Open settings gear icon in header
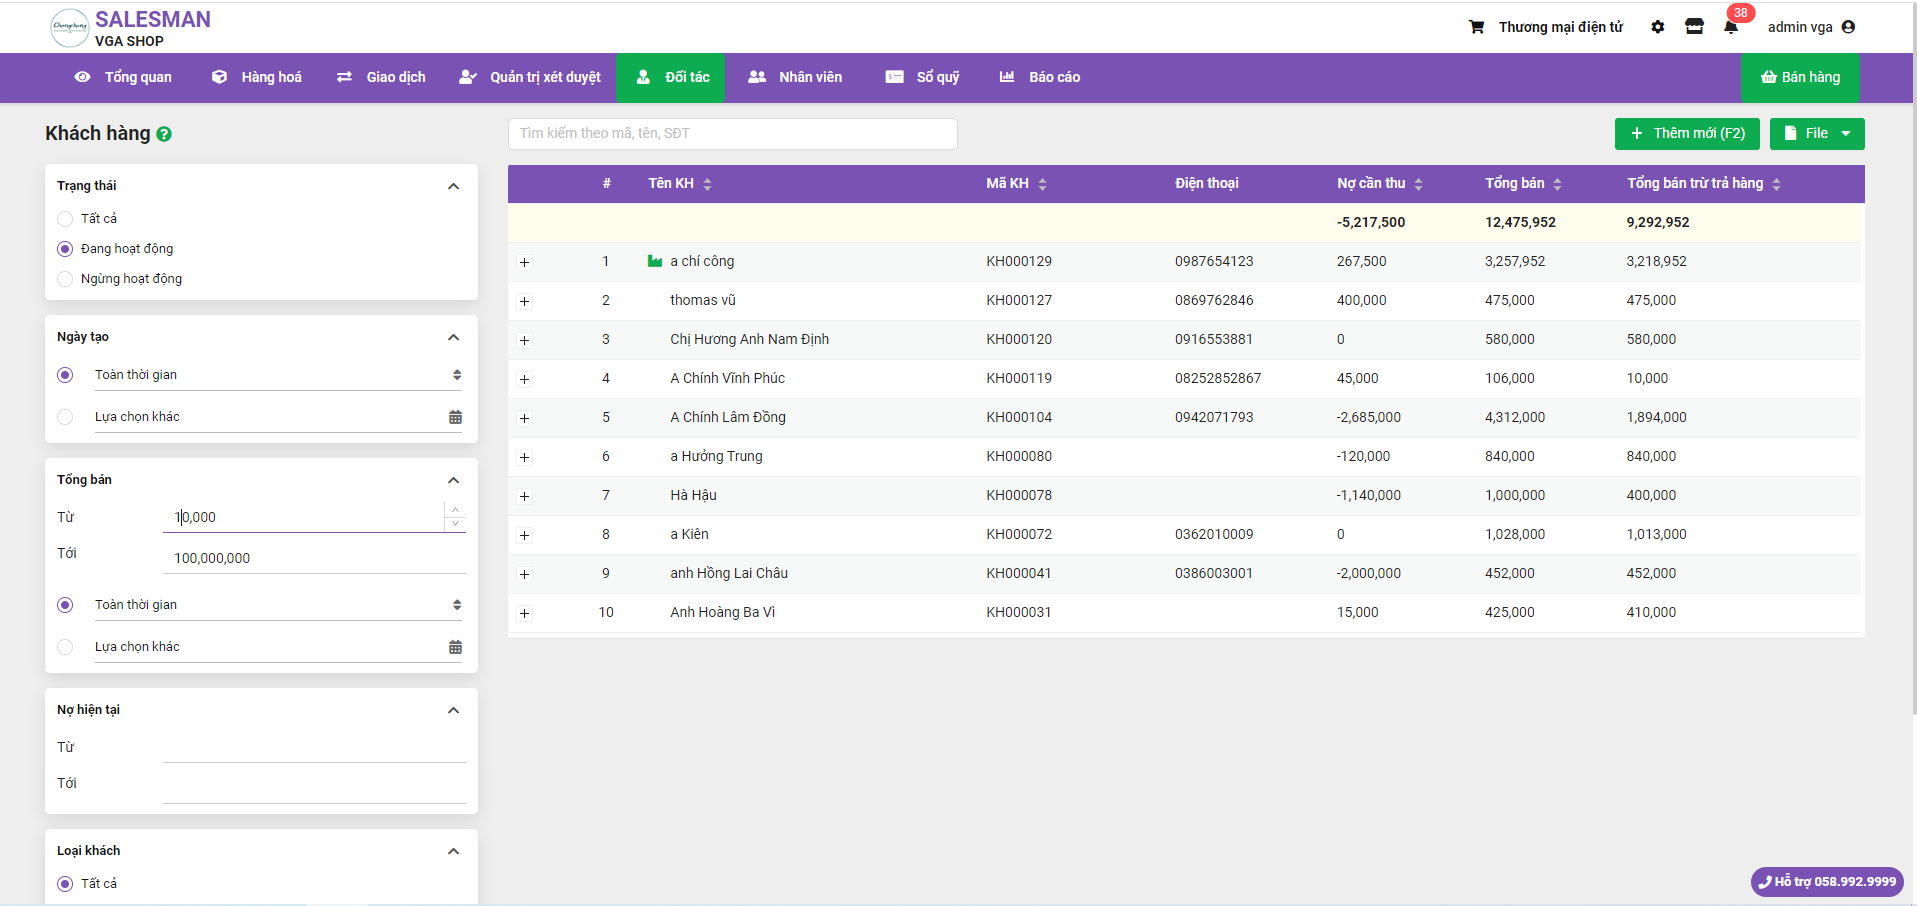1917x906 pixels. [x=1658, y=27]
